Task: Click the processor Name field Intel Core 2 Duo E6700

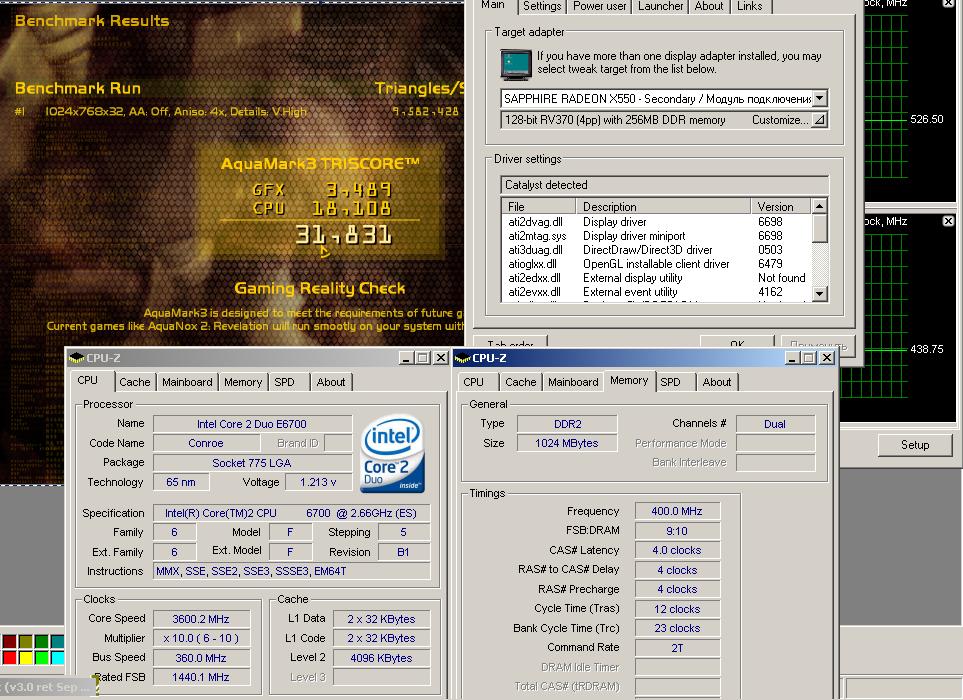Action: (252, 424)
